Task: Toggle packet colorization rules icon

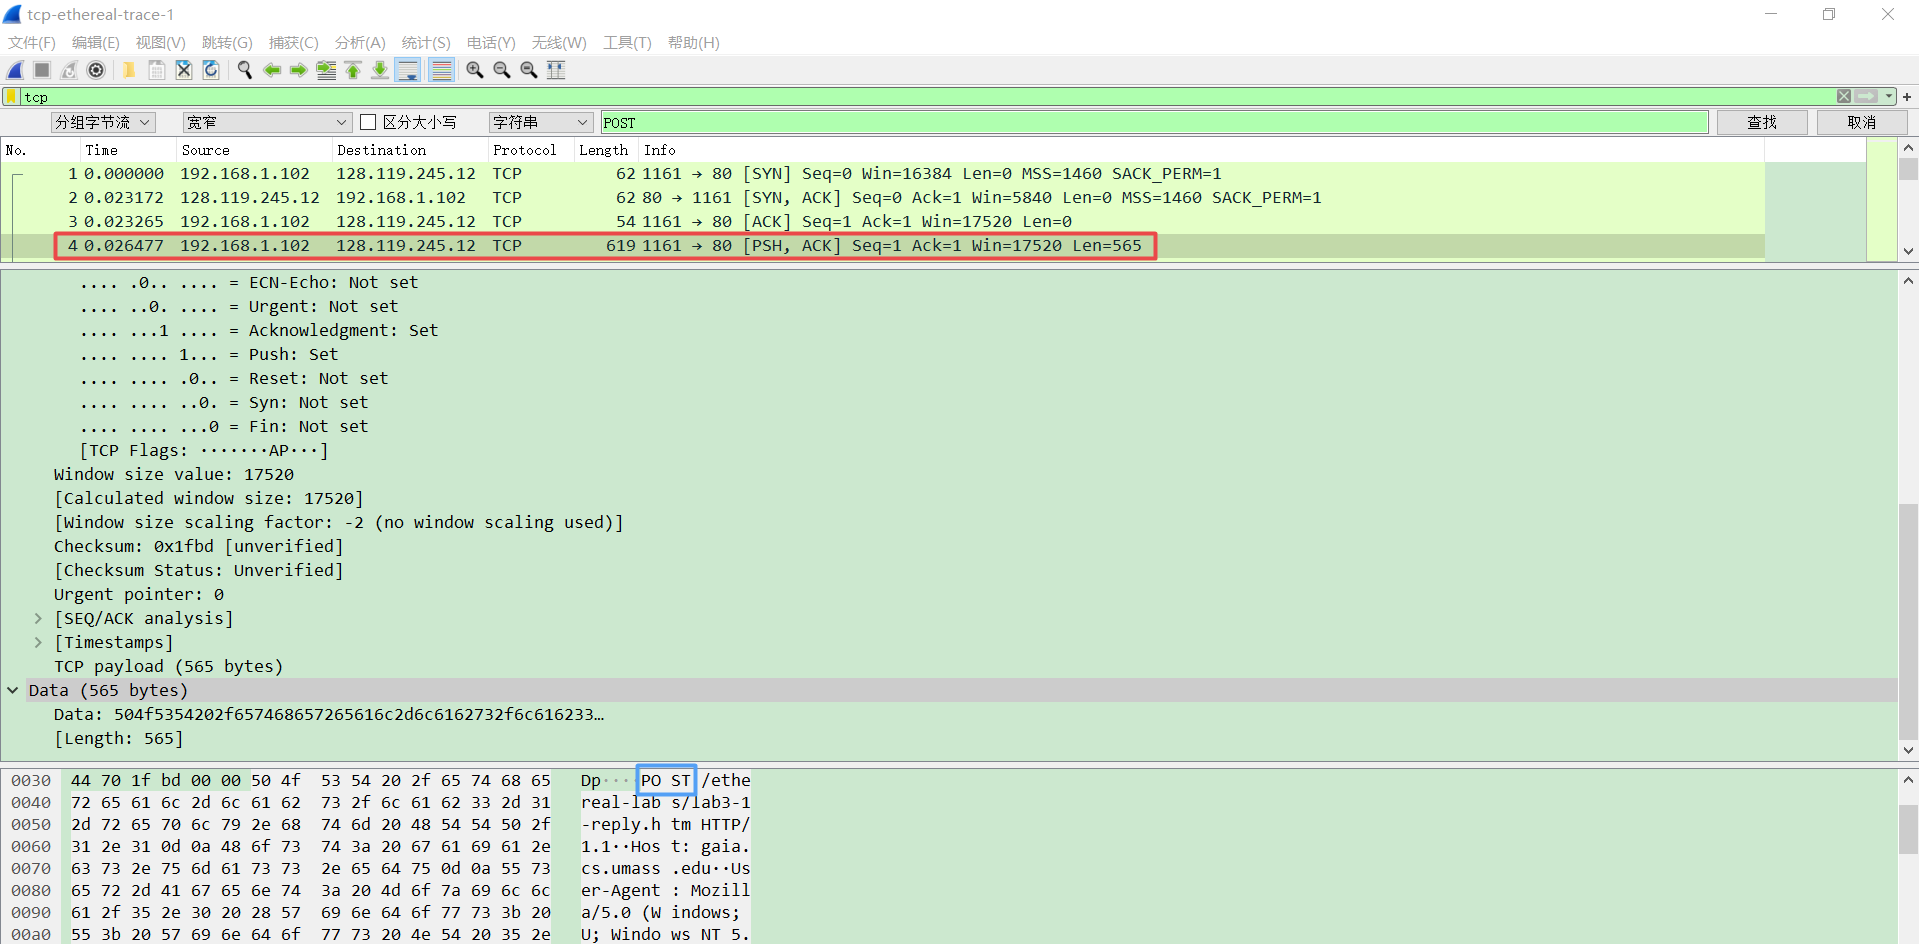Action: click(441, 70)
